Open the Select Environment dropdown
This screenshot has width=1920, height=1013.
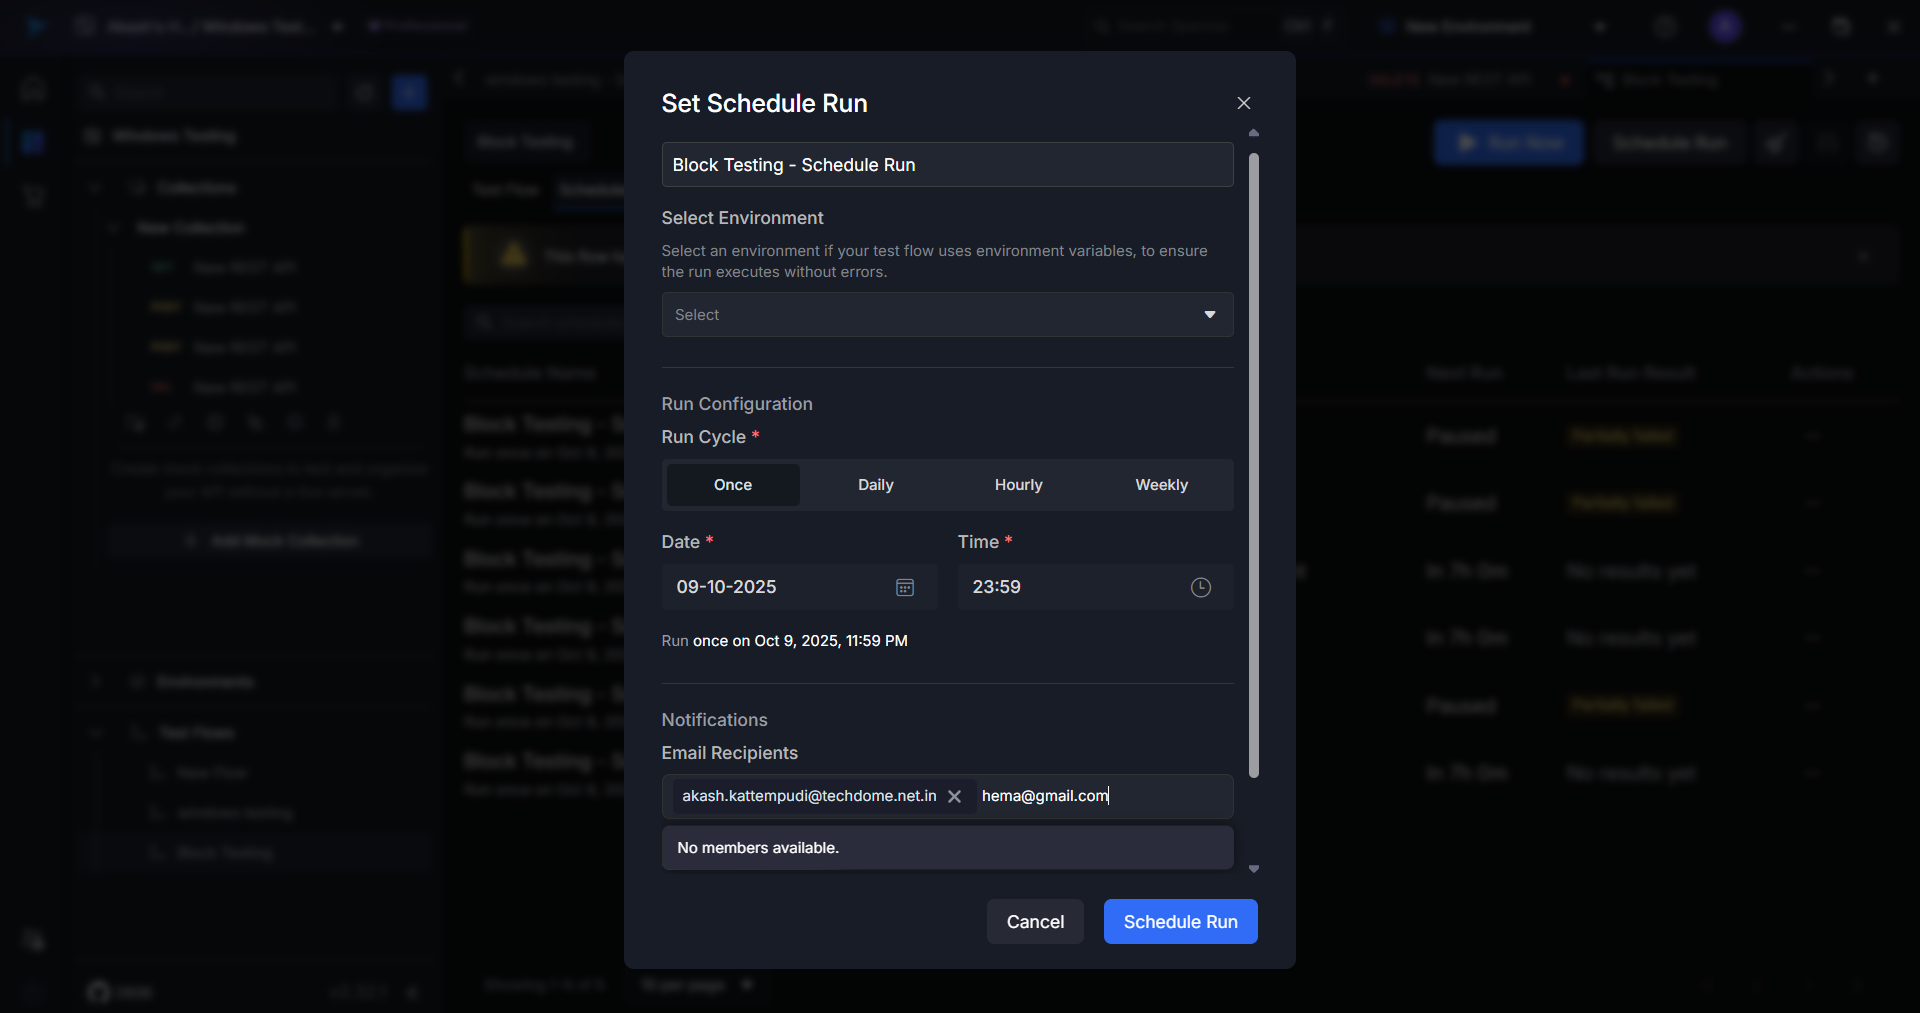pos(930,315)
